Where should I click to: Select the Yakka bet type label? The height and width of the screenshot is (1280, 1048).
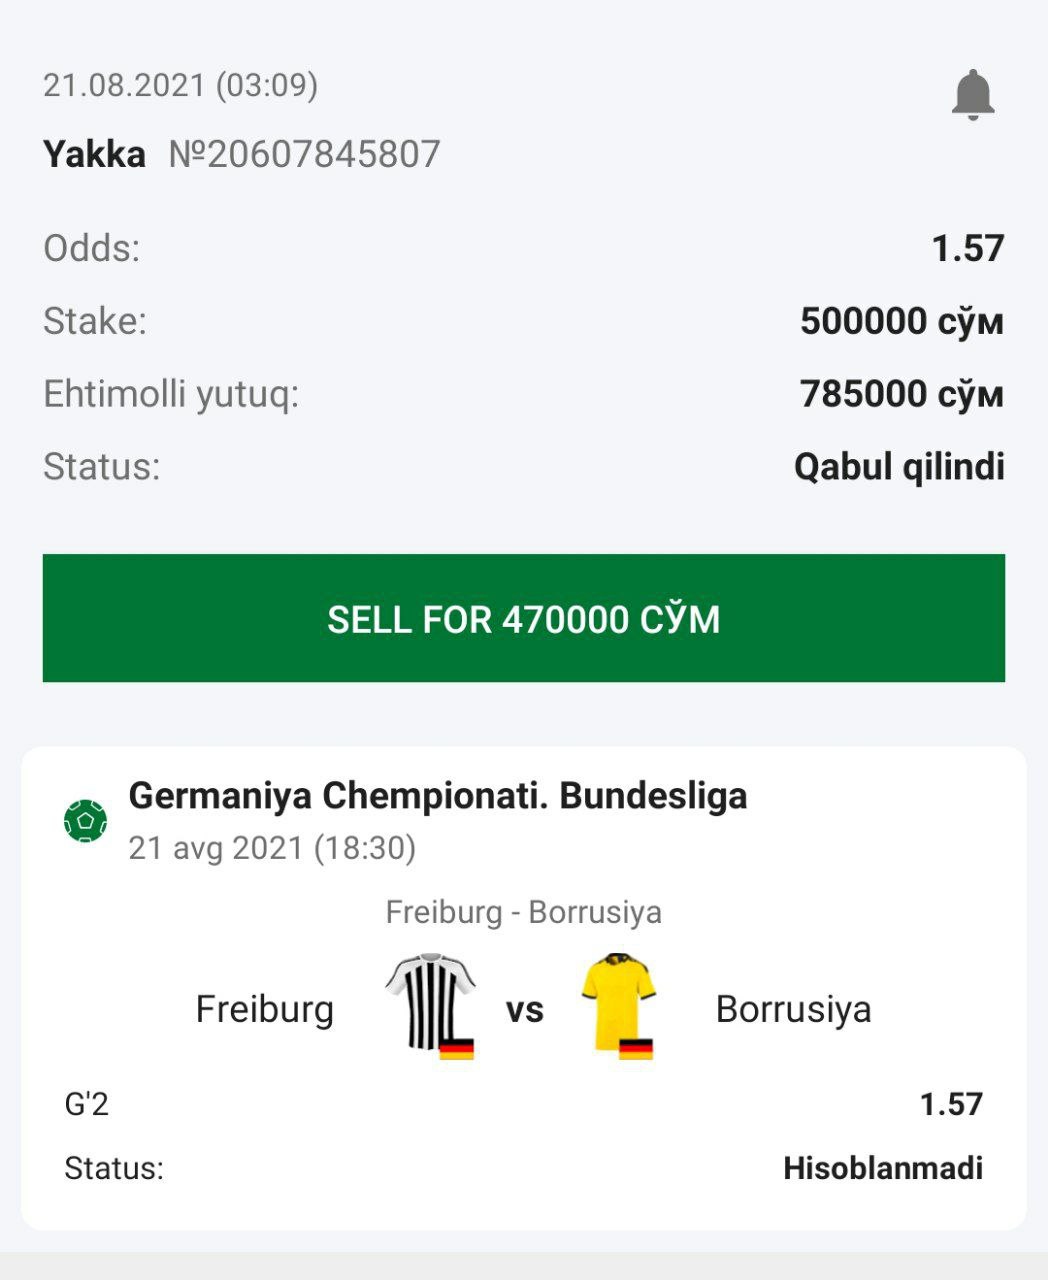click(x=94, y=154)
